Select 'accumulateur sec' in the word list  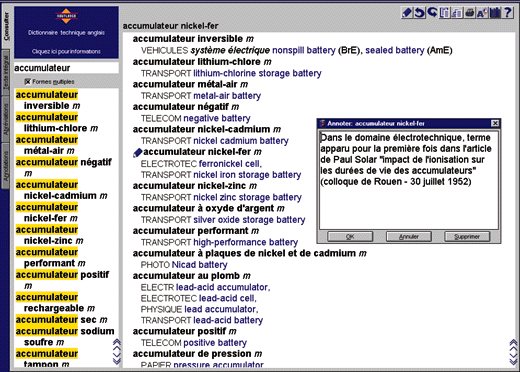[61, 320]
